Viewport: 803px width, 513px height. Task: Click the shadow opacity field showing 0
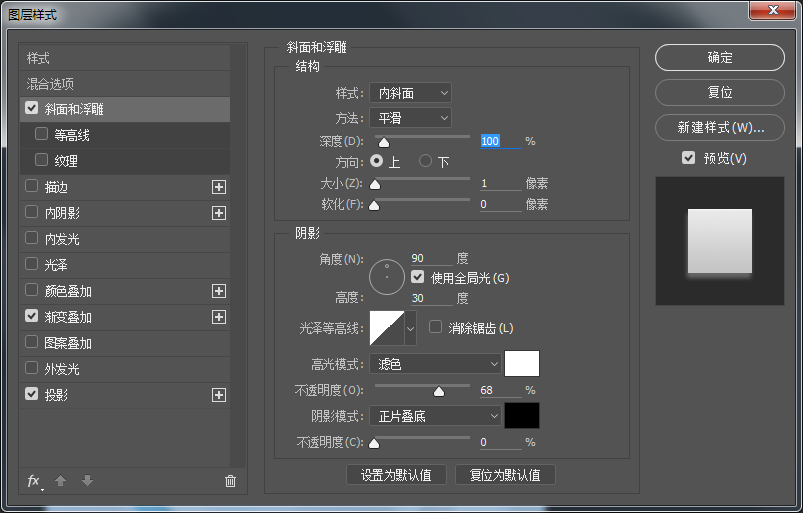500,442
